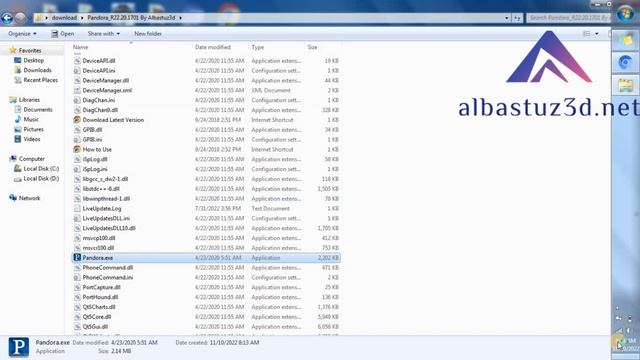Open the browser icon on the taskbar
Viewport: 640px width, 360px height.
click(625, 62)
